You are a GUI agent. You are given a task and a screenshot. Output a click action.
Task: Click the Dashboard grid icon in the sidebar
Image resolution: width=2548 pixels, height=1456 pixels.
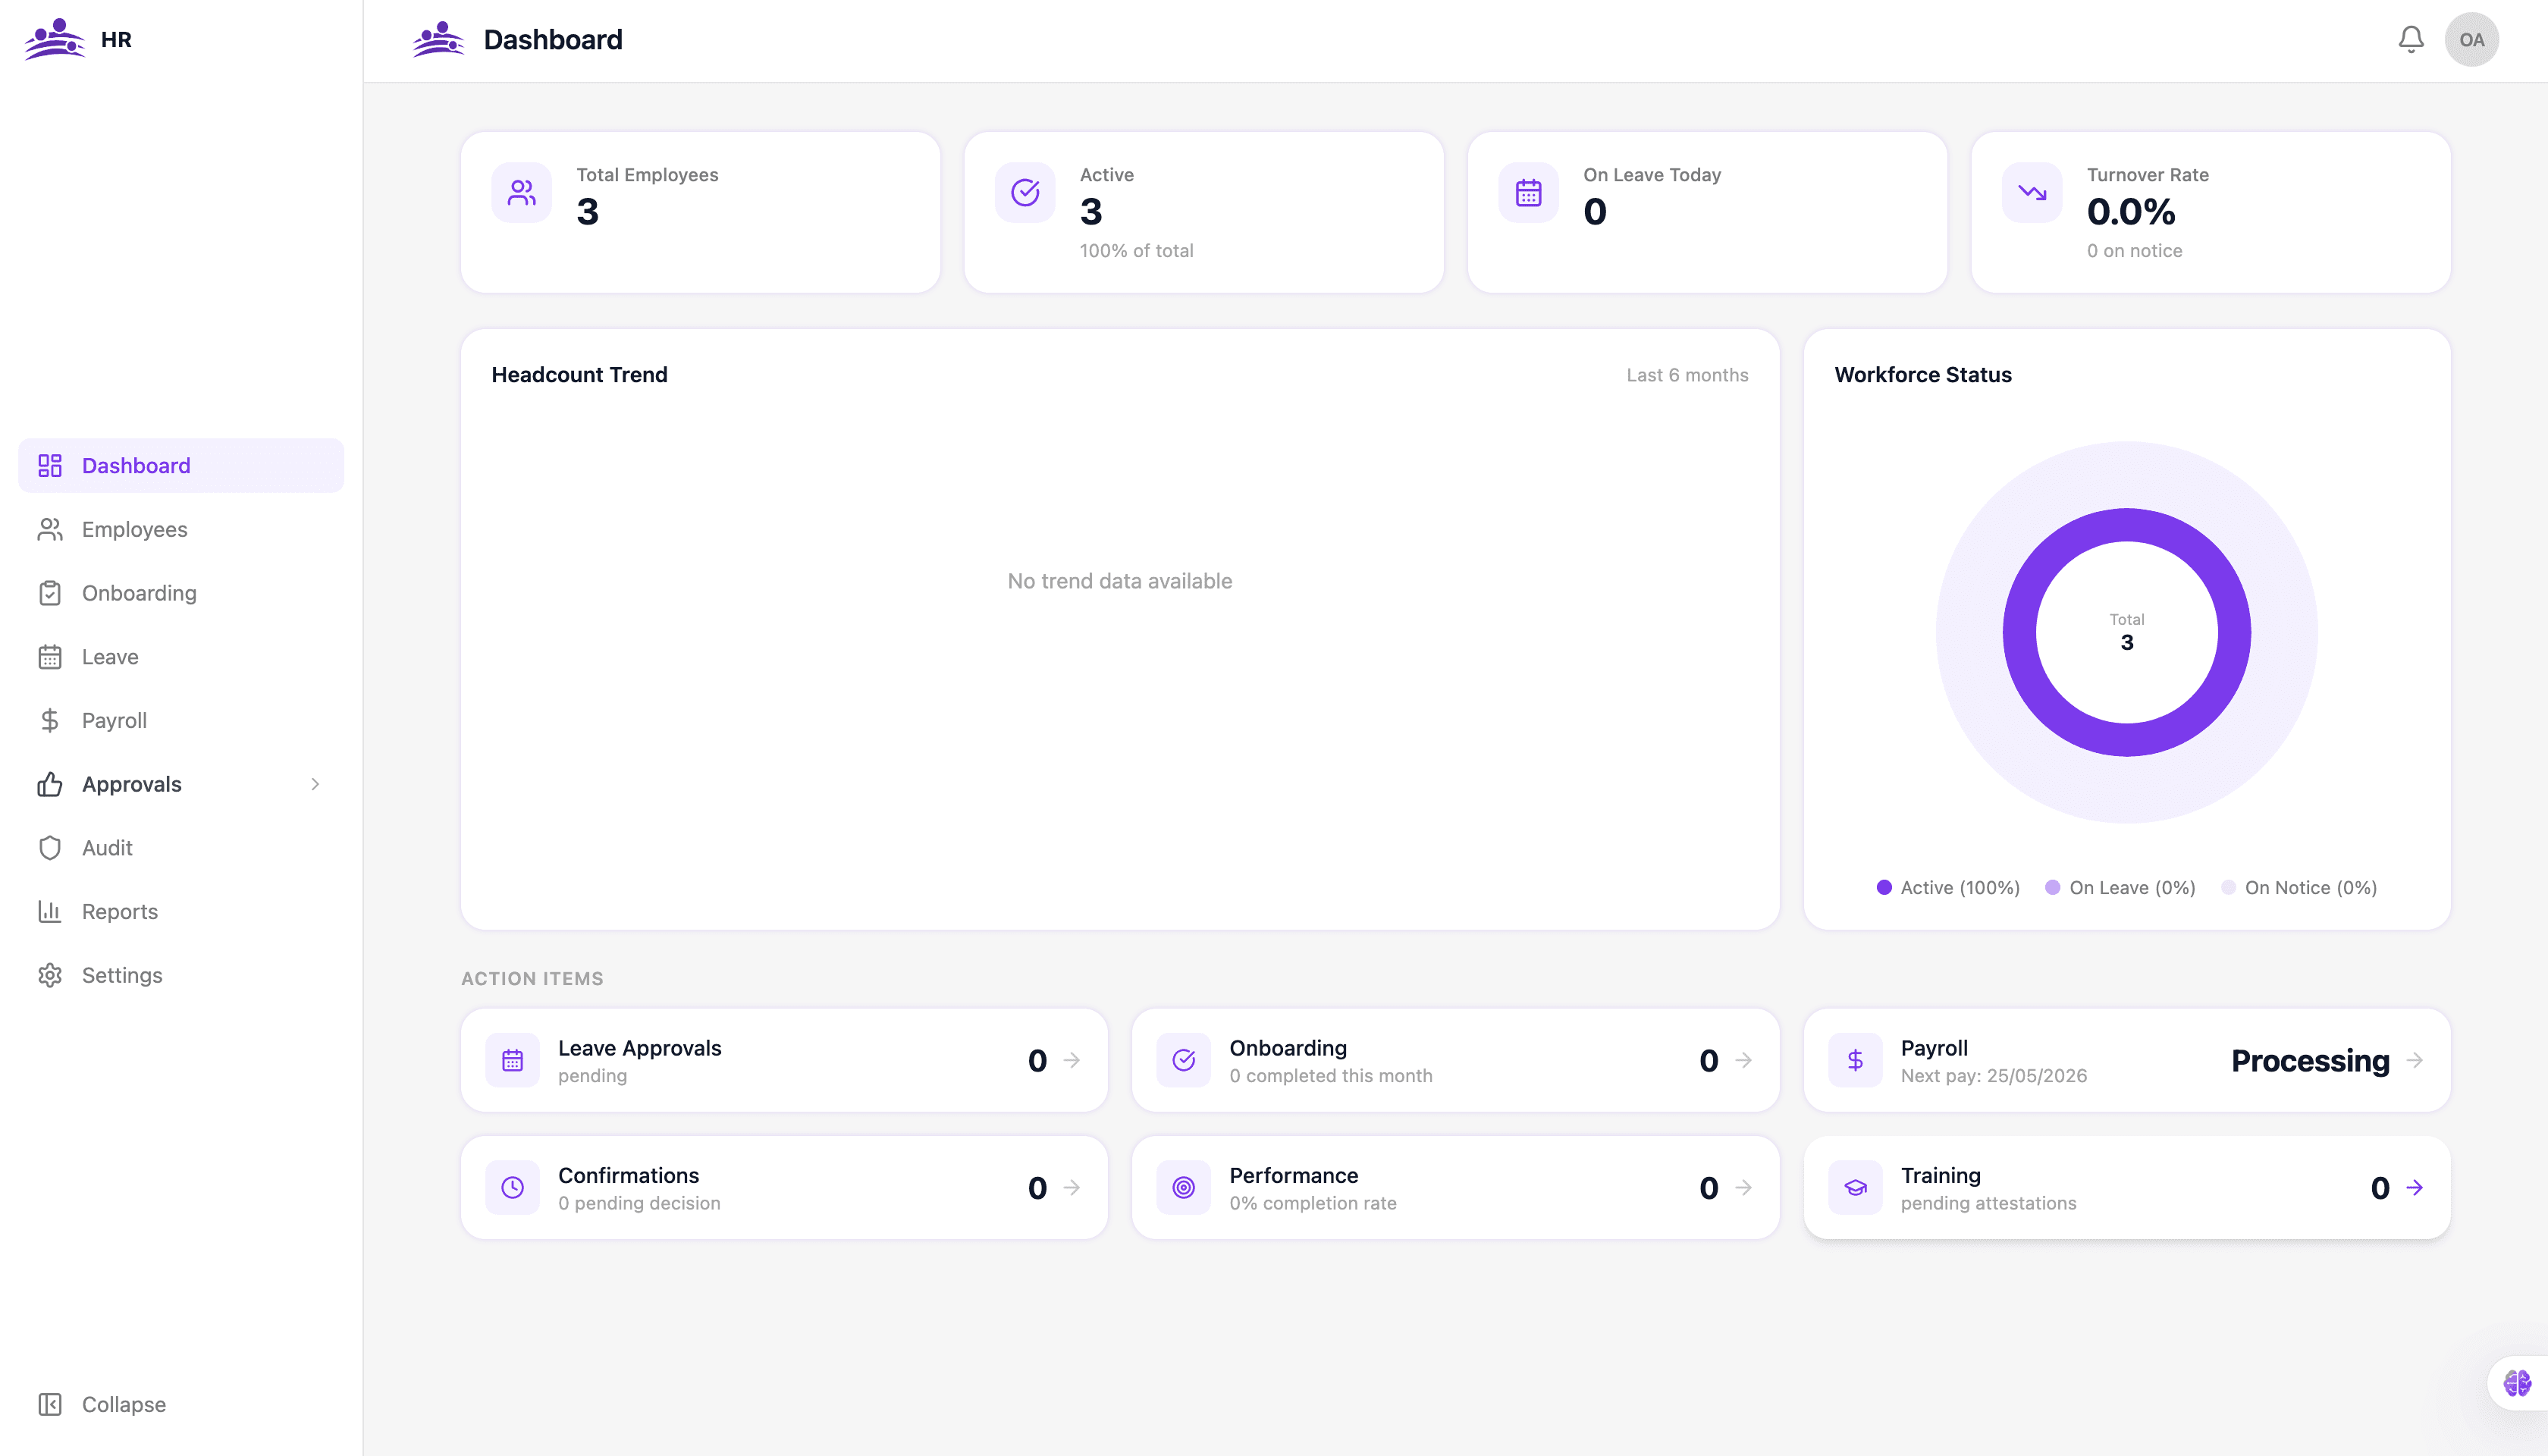click(50, 465)
